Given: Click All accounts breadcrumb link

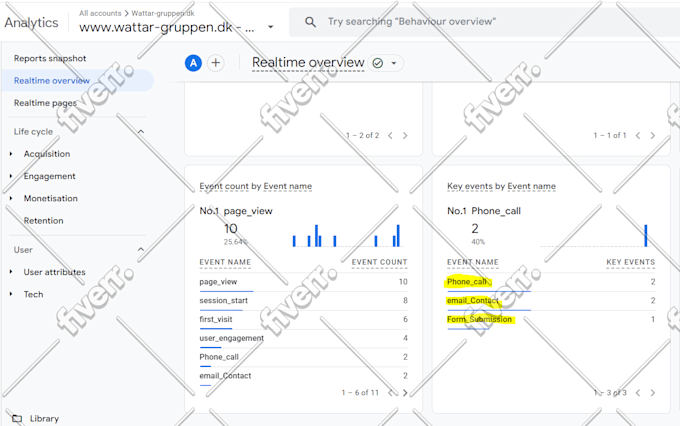Looking at the screenshot, I should [100, 13].
